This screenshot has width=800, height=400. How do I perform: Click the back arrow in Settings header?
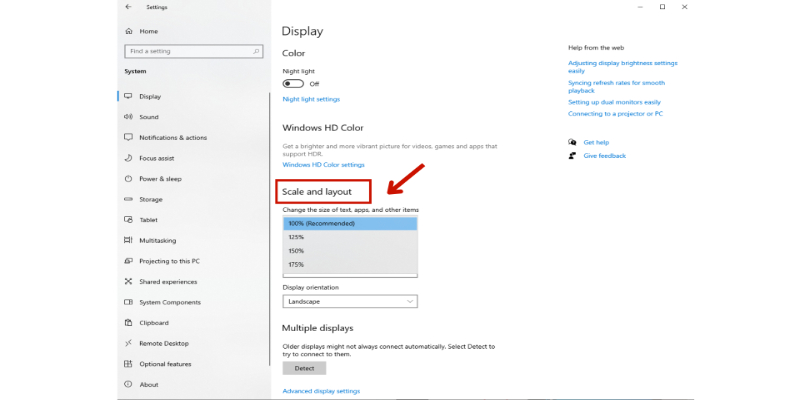coord(128,7)
